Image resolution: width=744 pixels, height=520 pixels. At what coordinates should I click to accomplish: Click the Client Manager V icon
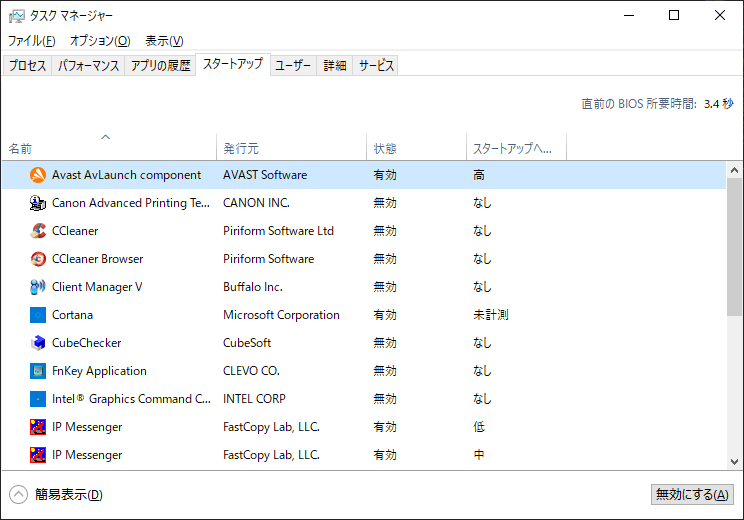point(38,287)
